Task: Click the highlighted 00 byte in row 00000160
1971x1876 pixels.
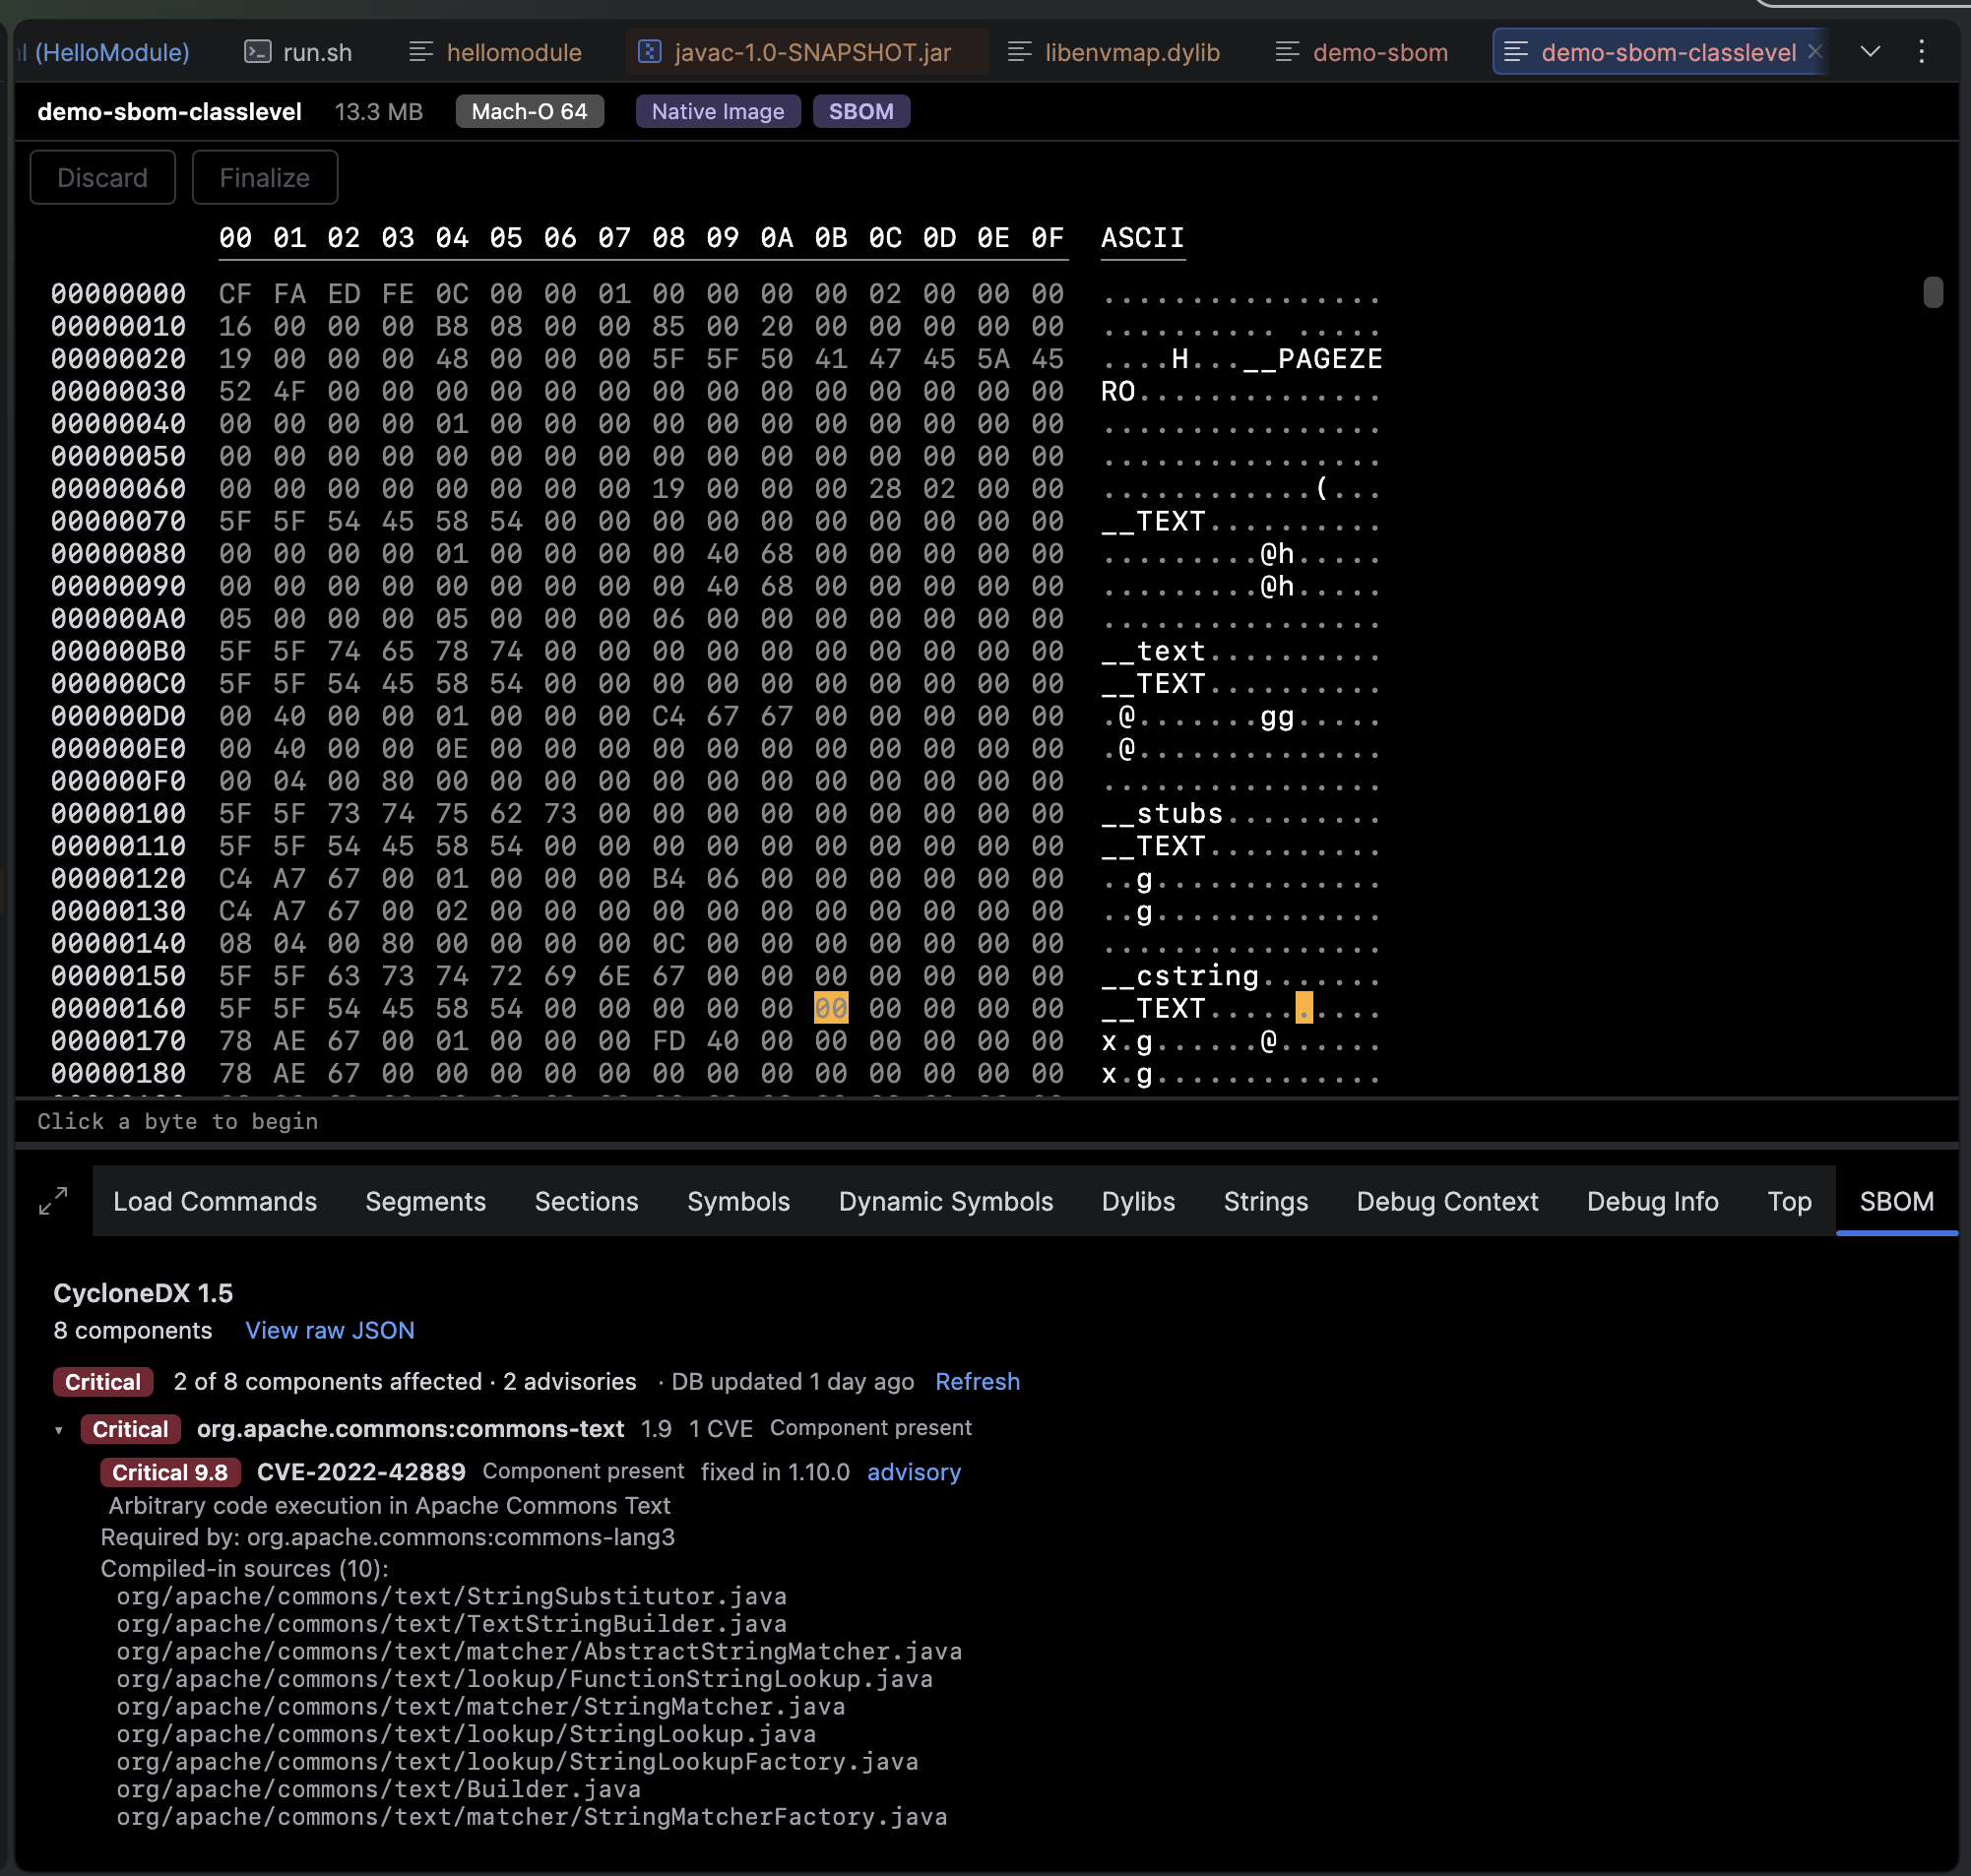Action: click(831, 1008)
